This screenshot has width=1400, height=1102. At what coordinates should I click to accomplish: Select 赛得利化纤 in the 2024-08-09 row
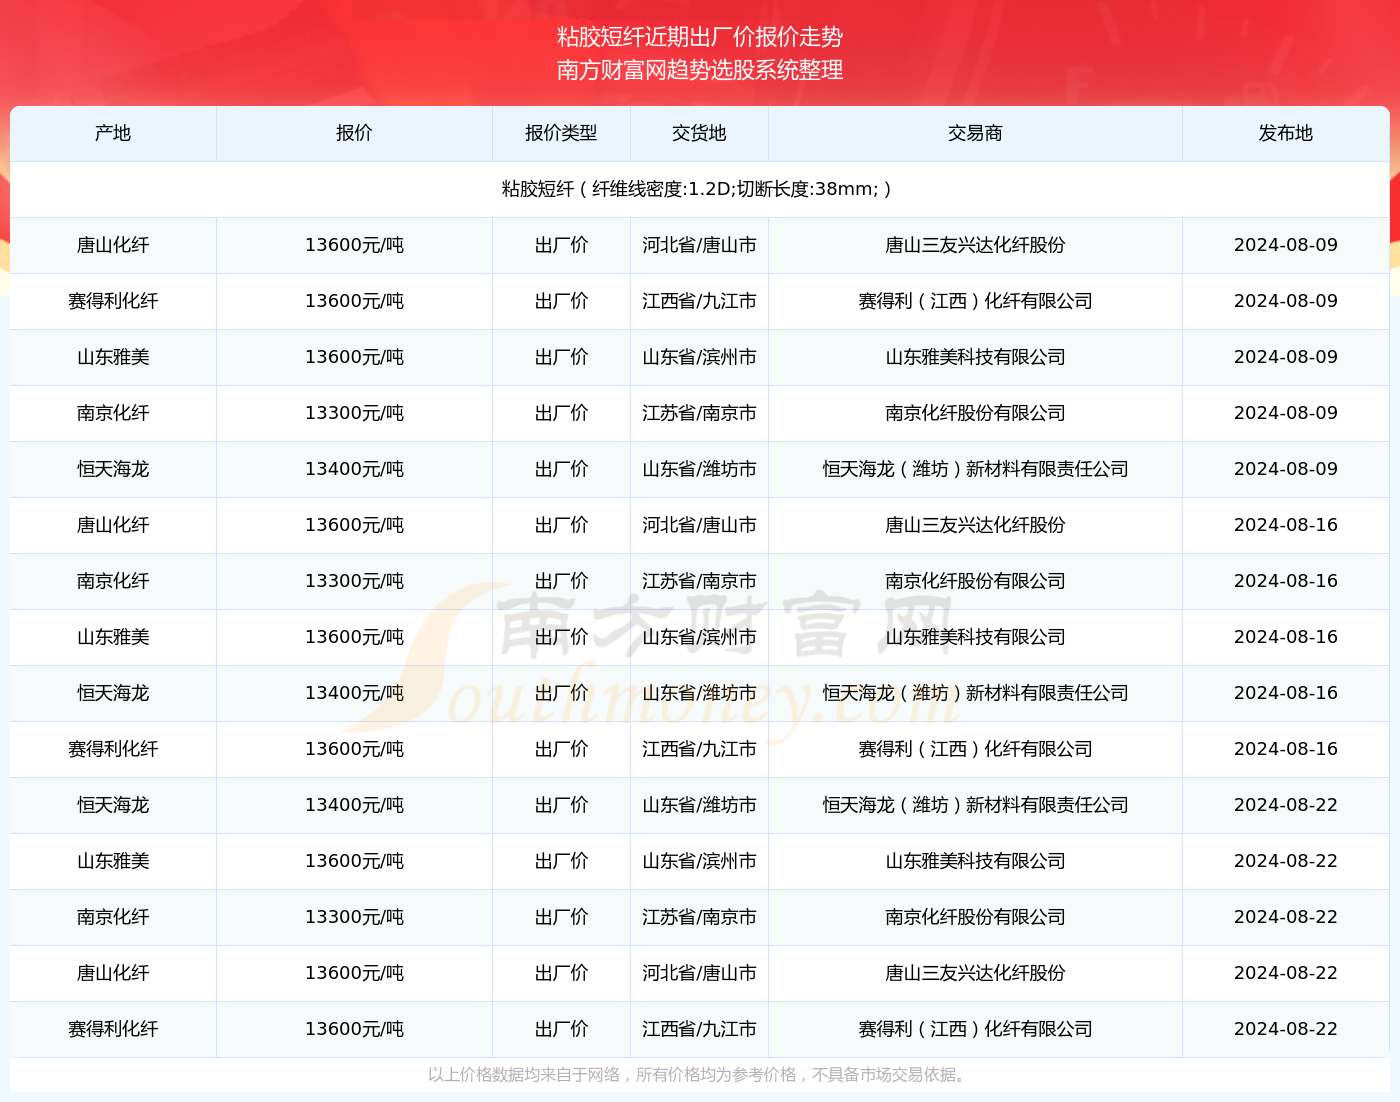coord(113,301)
